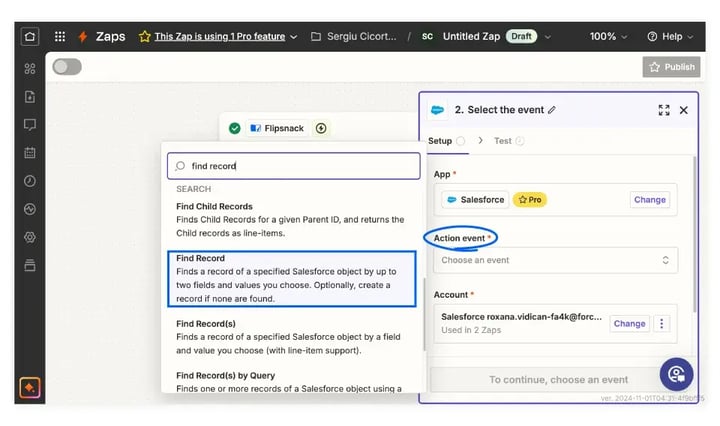Viewport: 720px width, 426px height.
Task: Open the sidebar Zaps grid icon
Action: point(30,68)
